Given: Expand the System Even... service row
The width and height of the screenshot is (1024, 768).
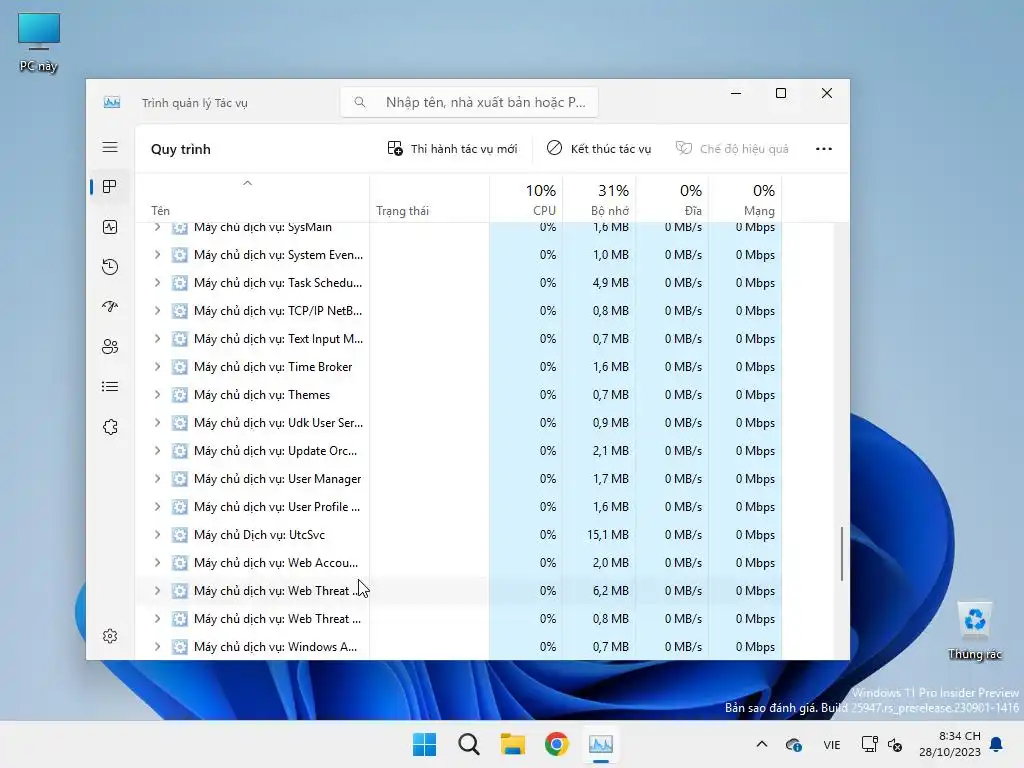Looking at the screenshot, I should (x=157, y=255).
